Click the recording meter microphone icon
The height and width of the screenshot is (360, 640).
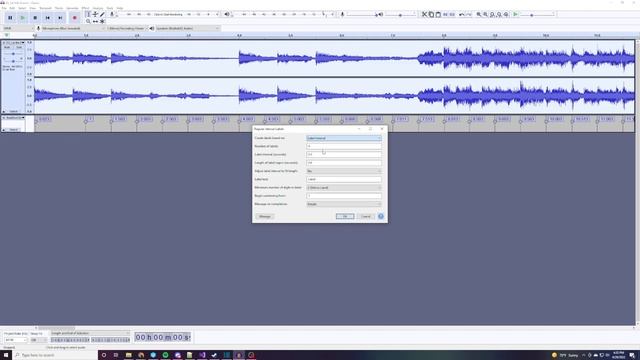[x=112, y=14]
